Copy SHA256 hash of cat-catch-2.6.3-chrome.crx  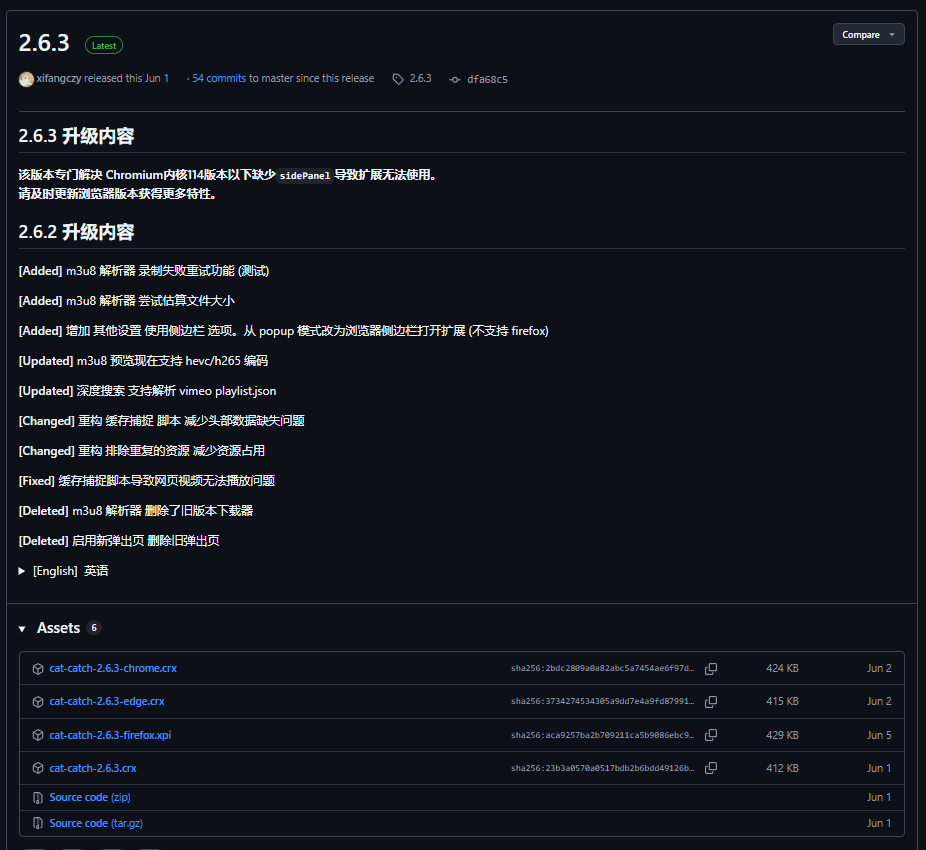(x=711, y=668)
